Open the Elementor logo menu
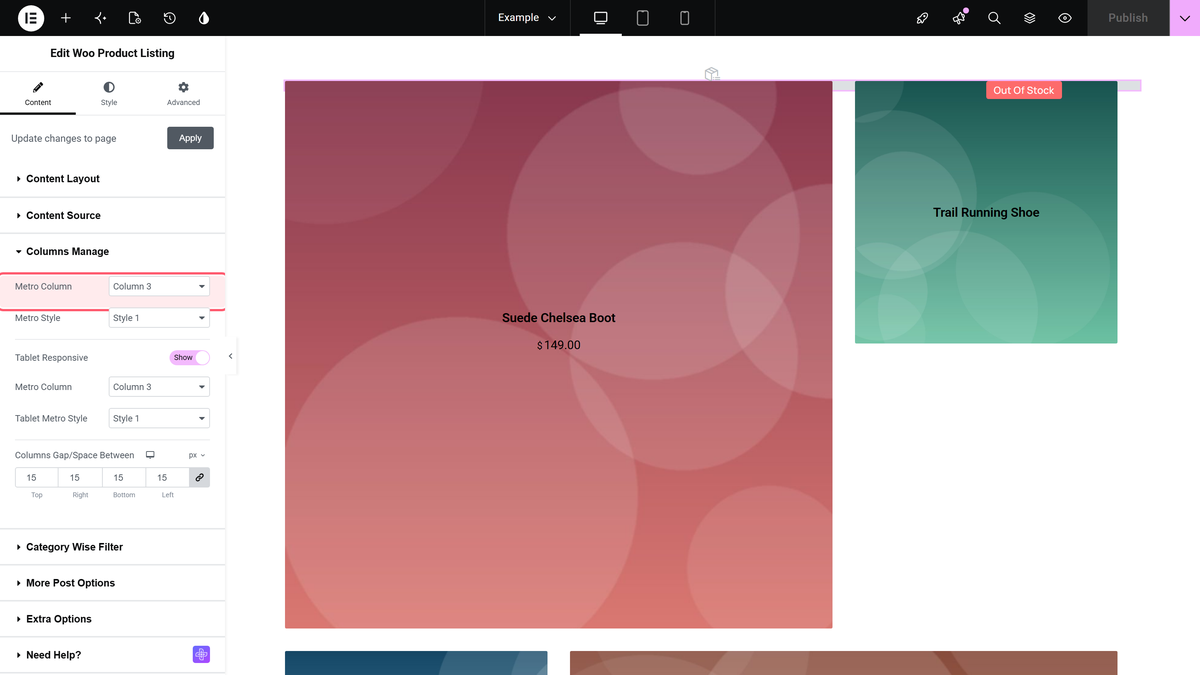The height and width of the screenshot is (675, 1200). (31, 18)
